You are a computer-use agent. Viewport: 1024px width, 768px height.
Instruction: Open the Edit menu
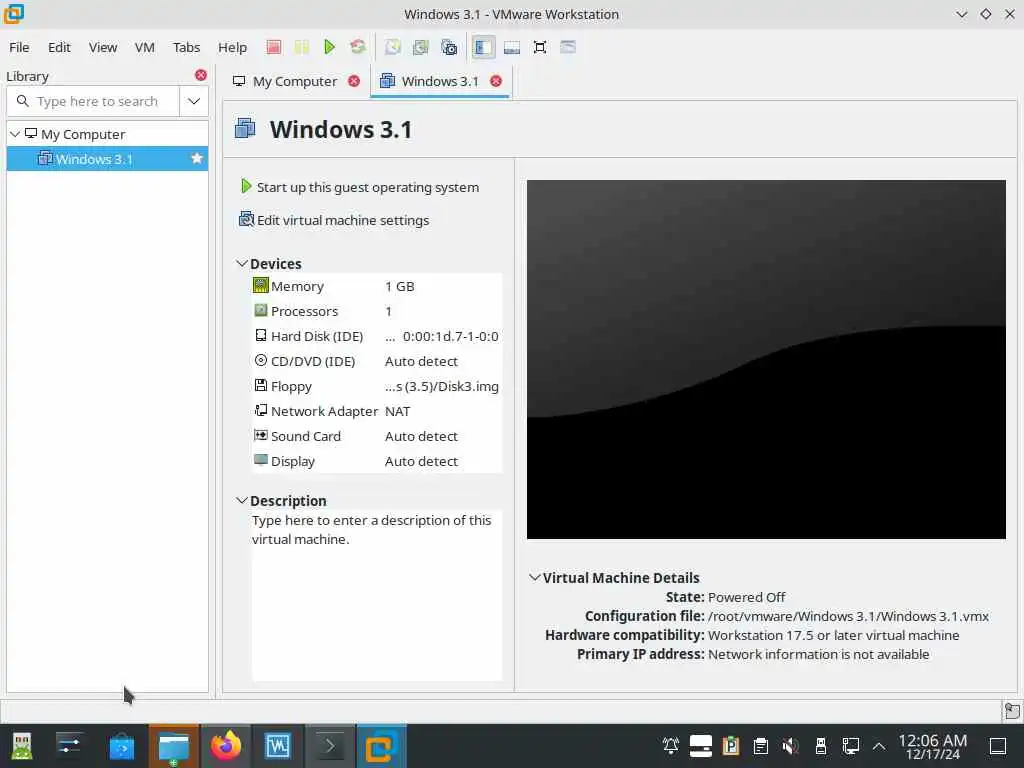click(x=59, y=47)
